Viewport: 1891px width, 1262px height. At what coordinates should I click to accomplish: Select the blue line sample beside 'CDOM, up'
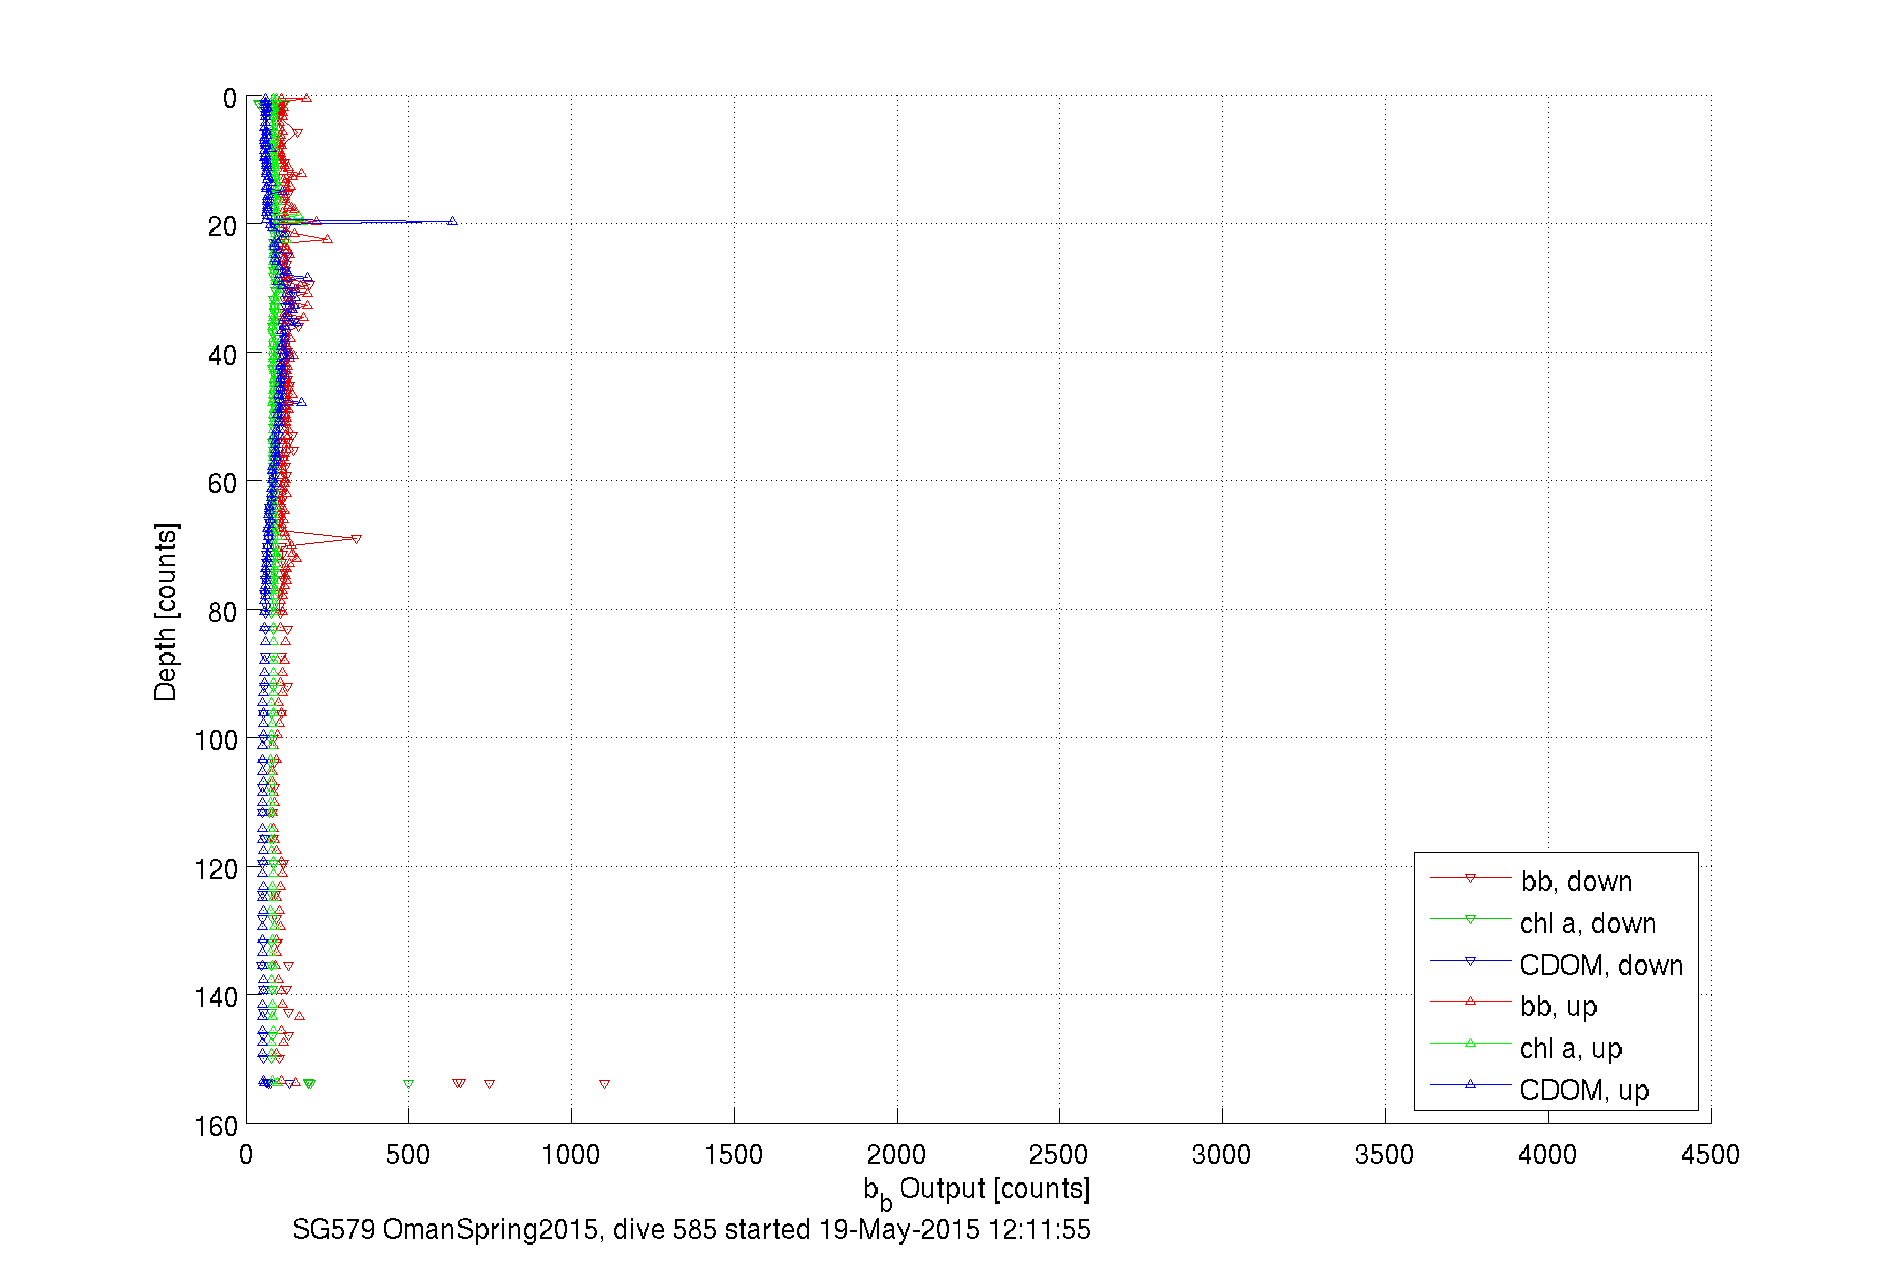1470,1084
